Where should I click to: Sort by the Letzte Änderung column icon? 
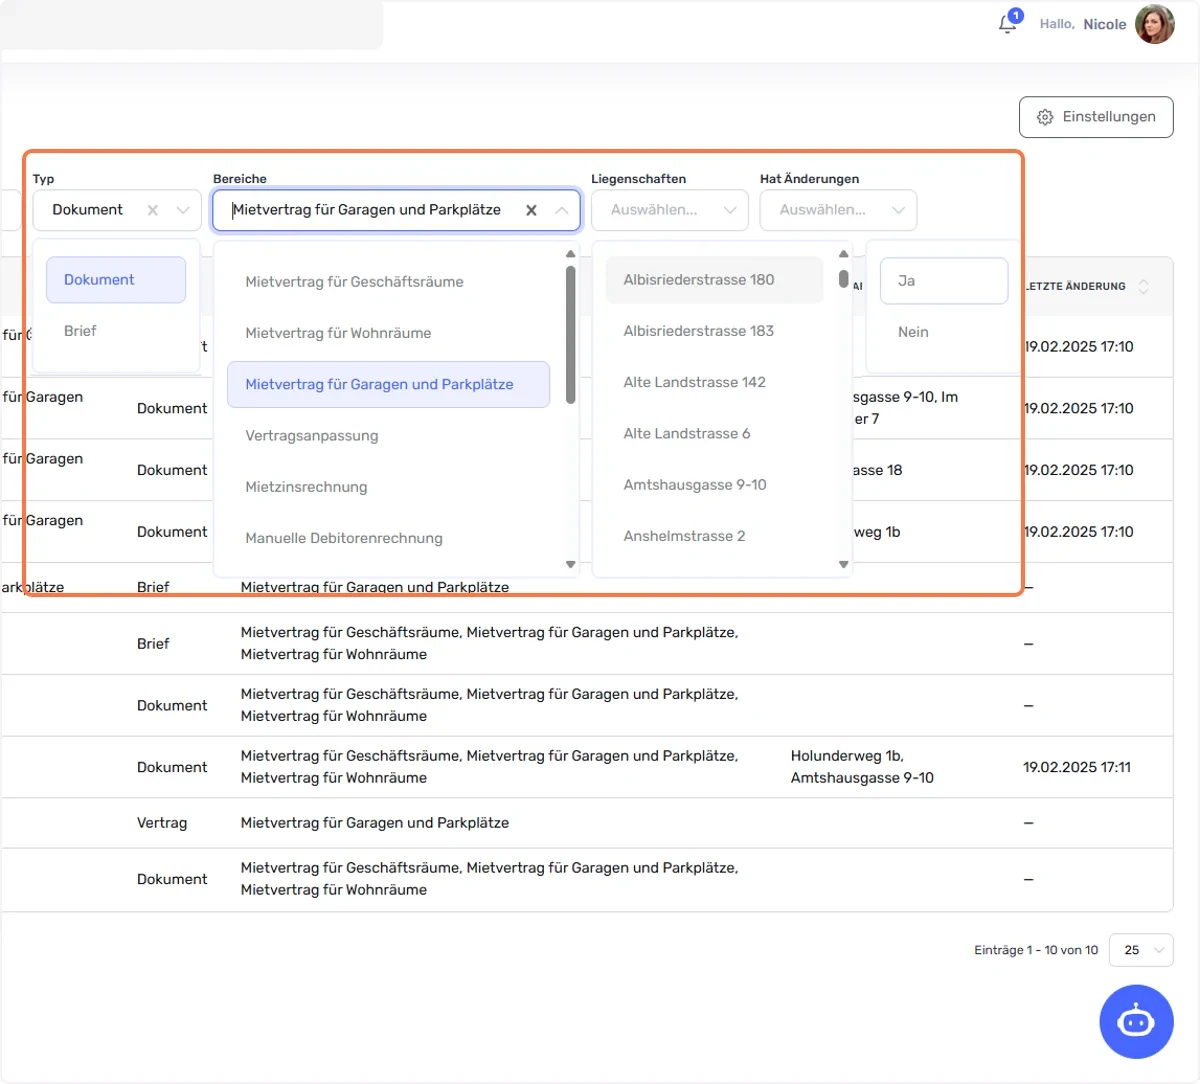[1143, 286]
